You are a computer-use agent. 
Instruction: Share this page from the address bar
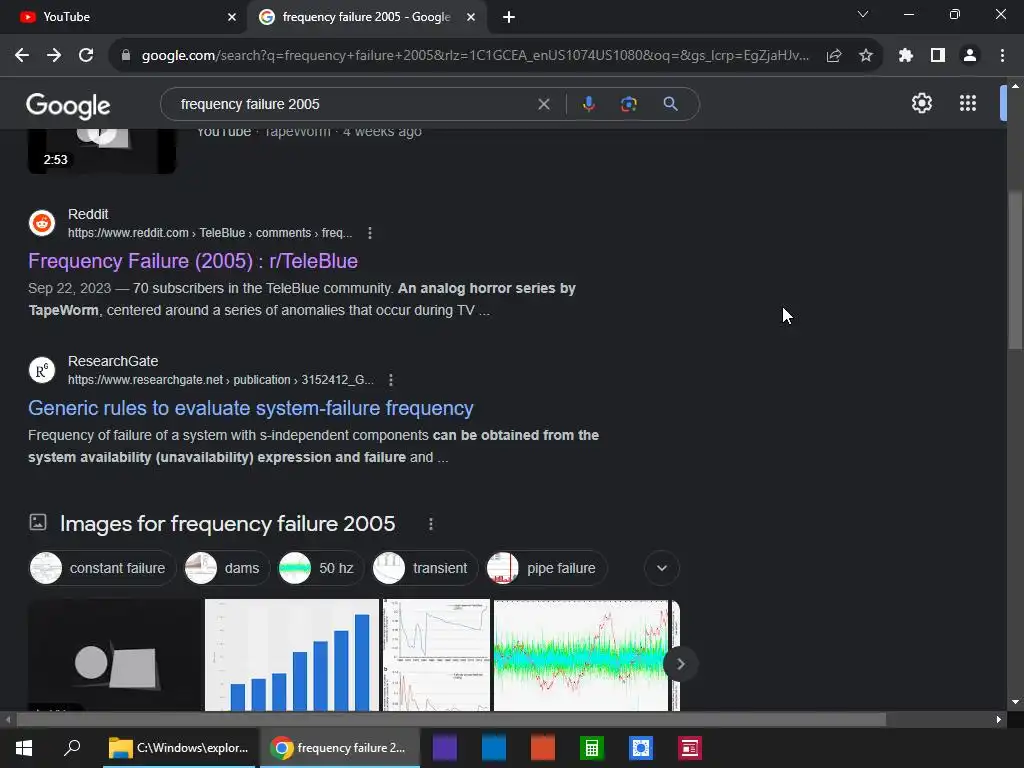coord(834,56)
